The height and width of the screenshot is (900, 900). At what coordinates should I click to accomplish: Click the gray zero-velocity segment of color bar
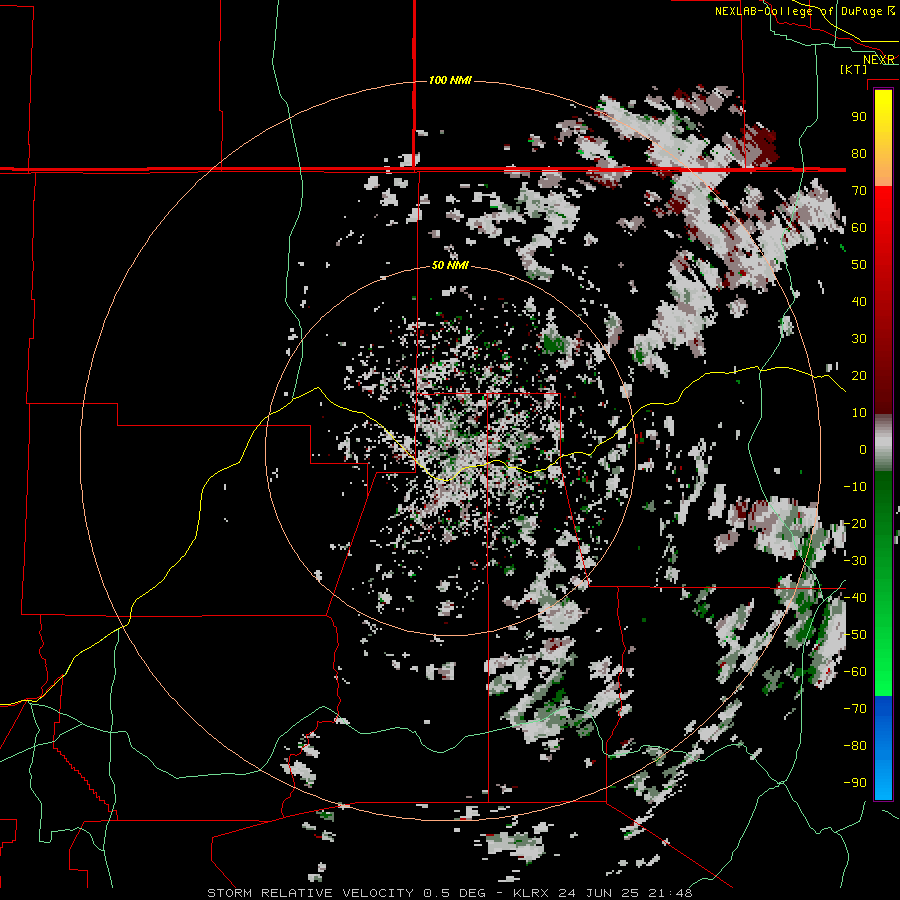[x=883, y=443]
